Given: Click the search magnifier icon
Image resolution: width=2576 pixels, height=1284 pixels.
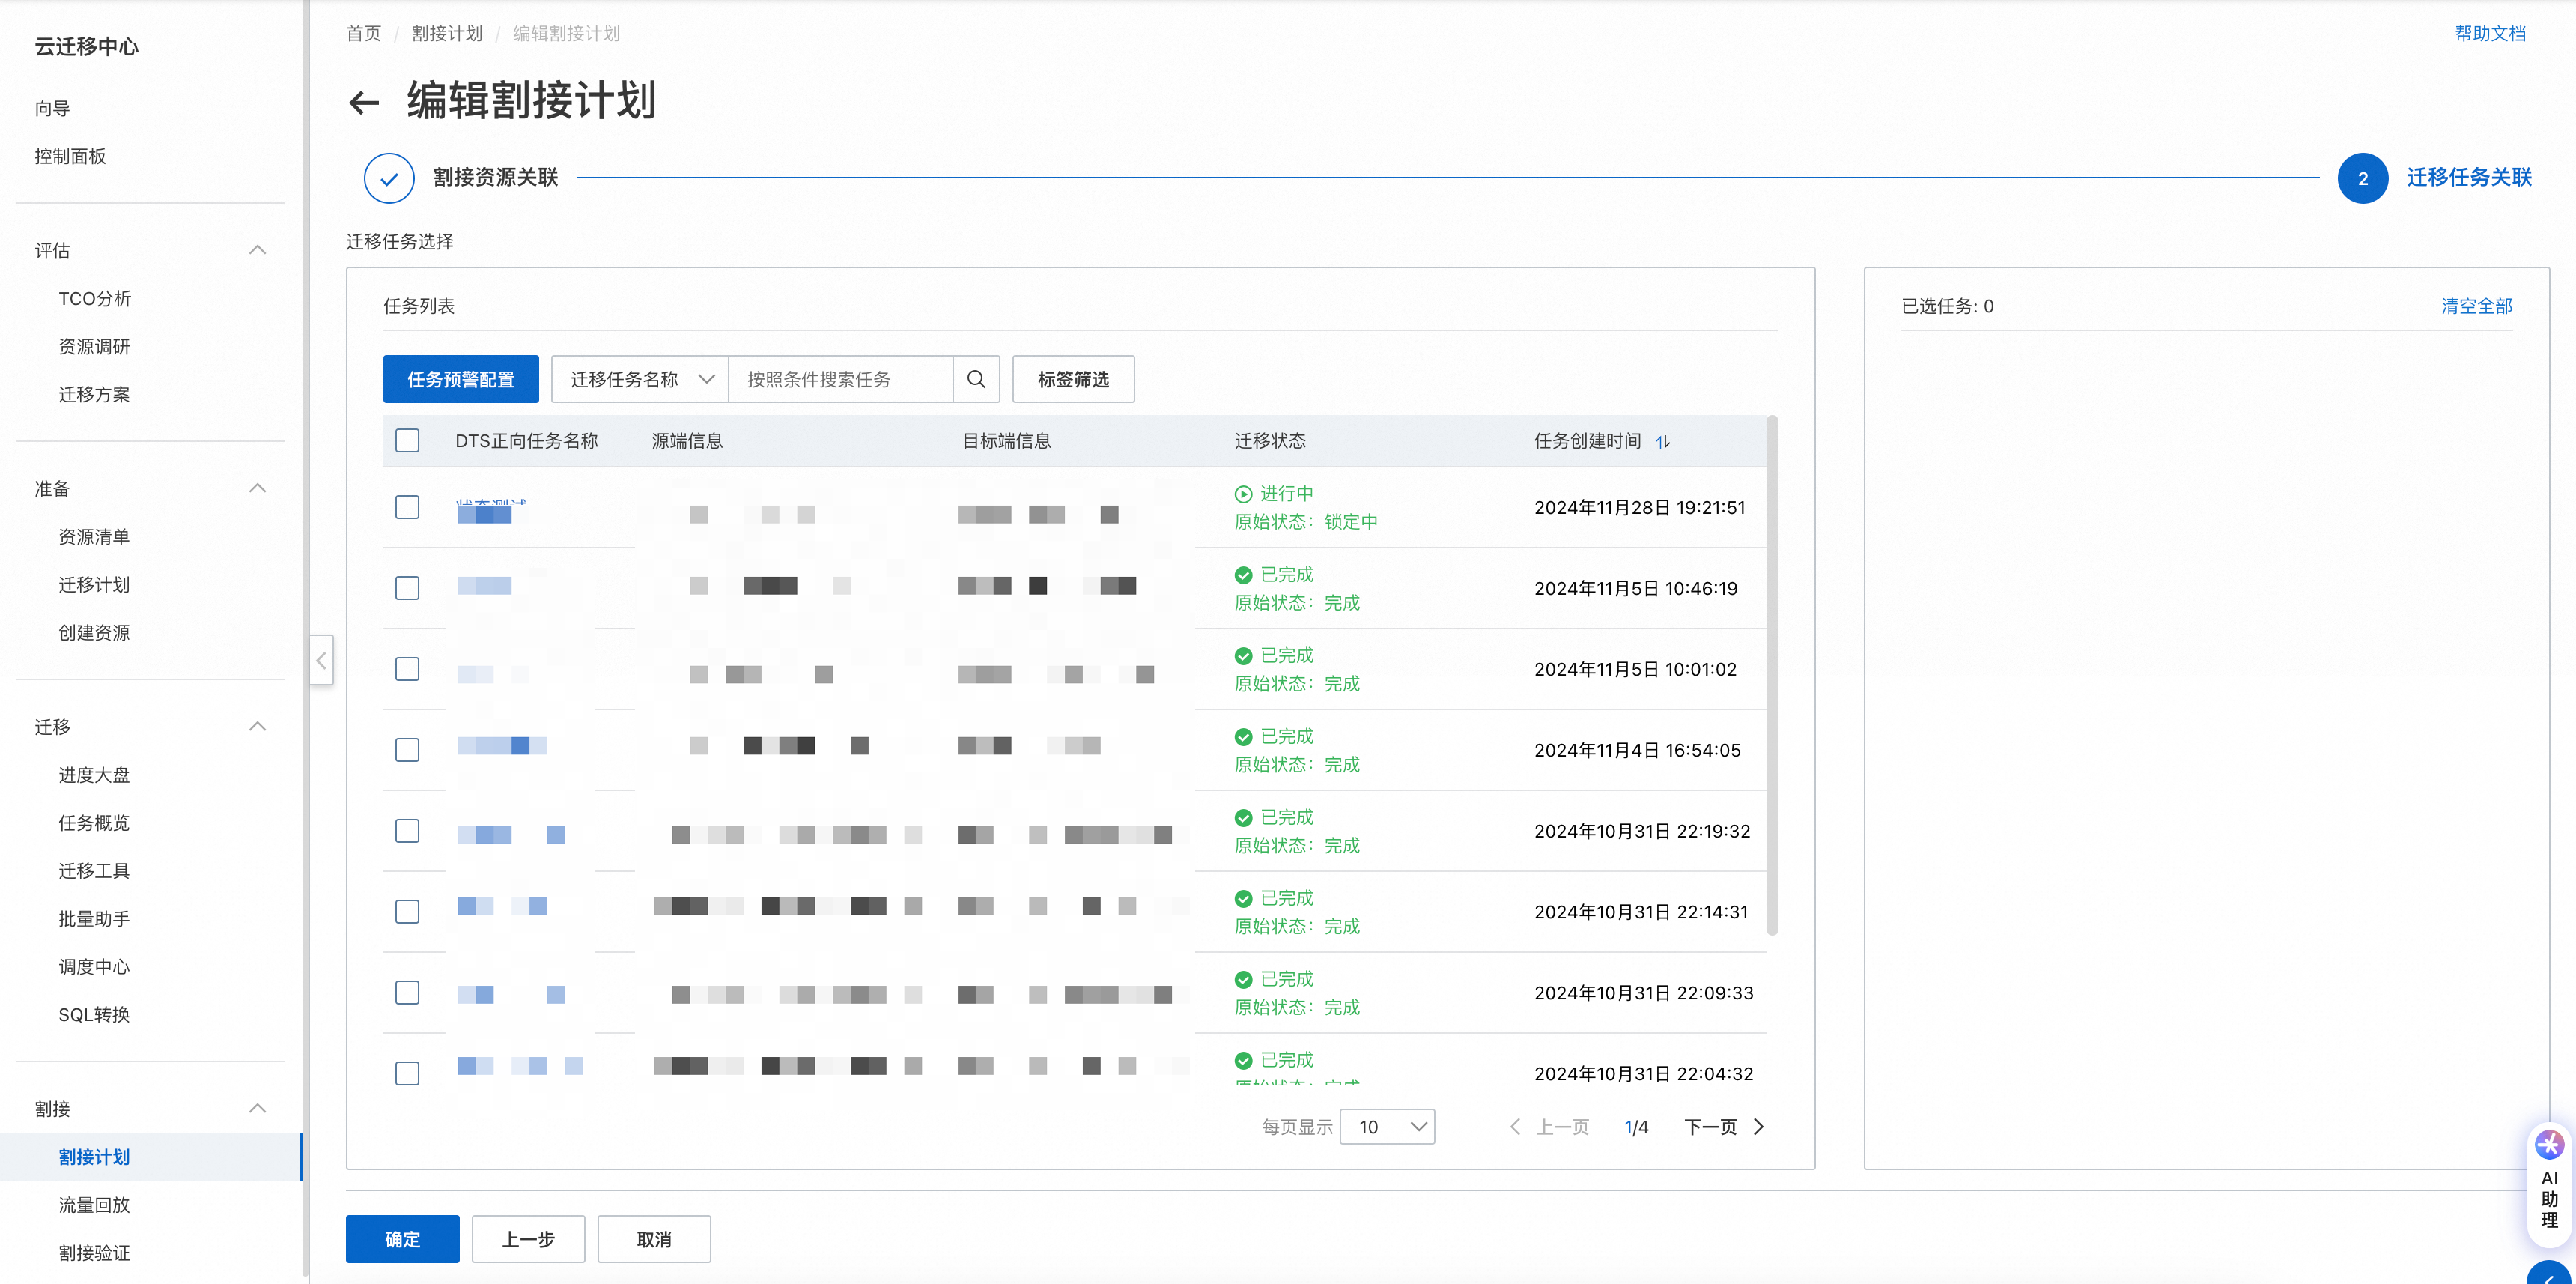Looking at the screenshot, I should [x=976, y=379].
